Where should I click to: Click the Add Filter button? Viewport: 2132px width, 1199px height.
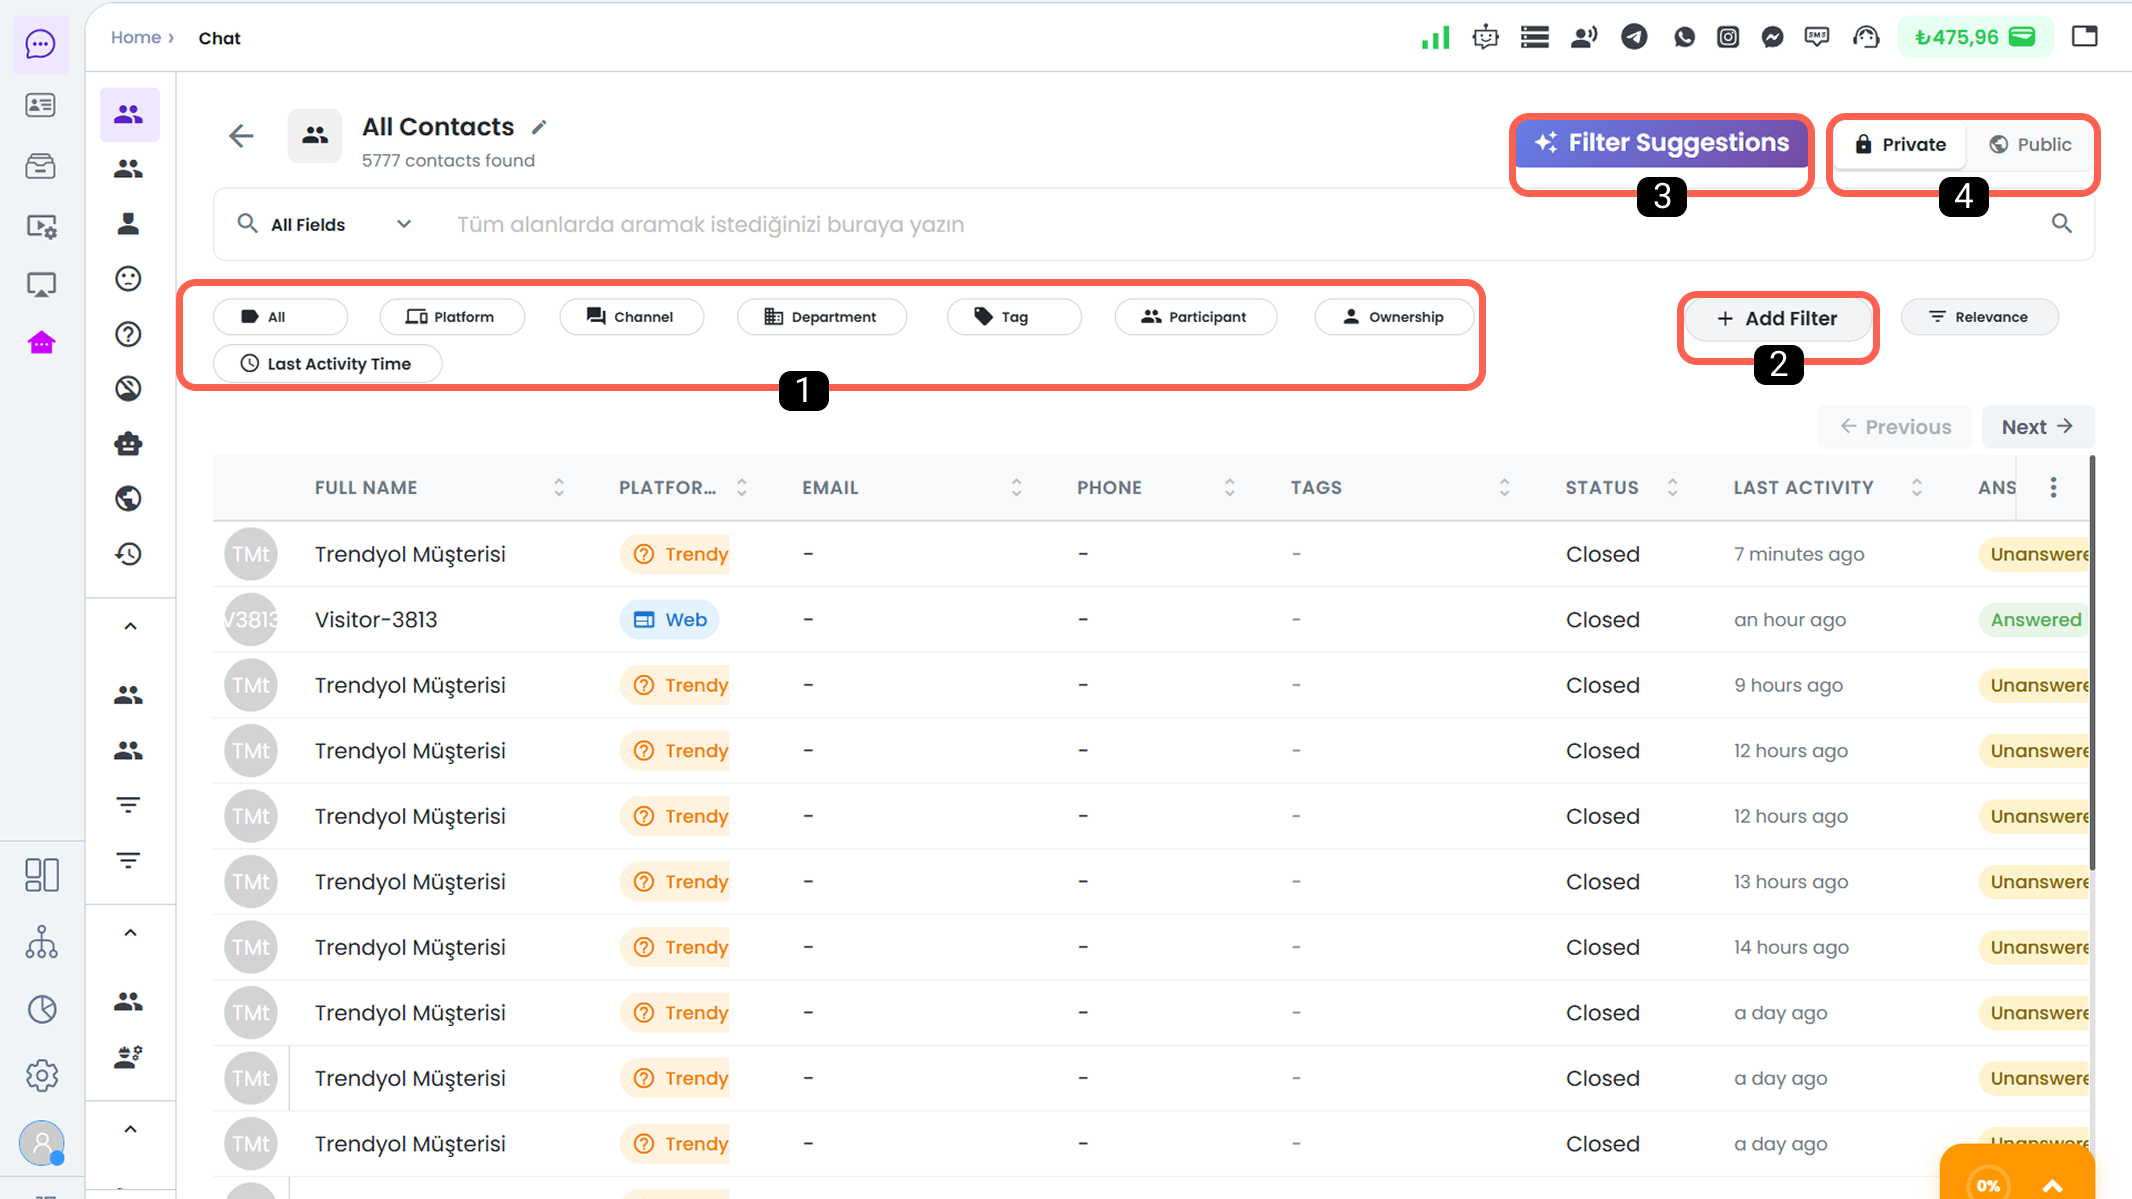tap(1777, 319)
